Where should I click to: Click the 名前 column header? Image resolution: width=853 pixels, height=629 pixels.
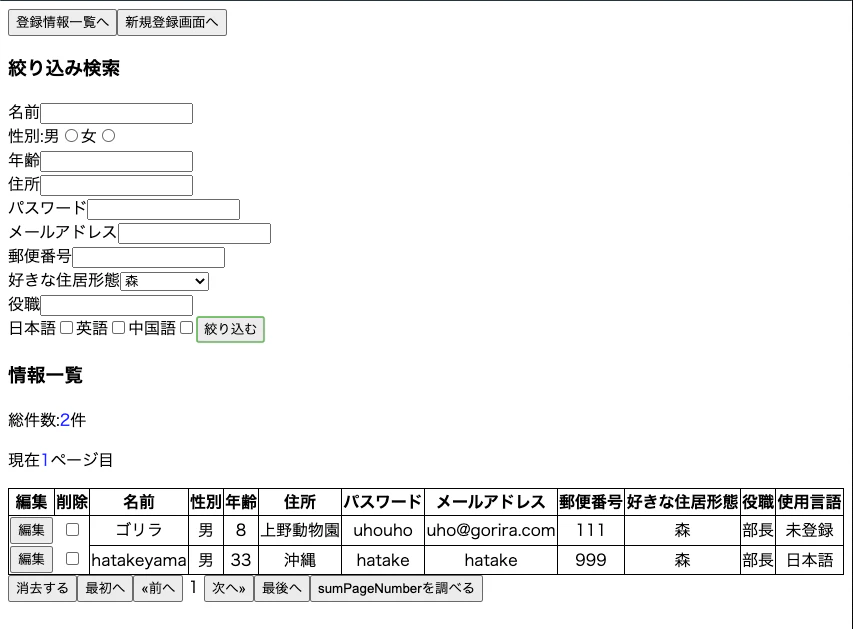(139, 502)
